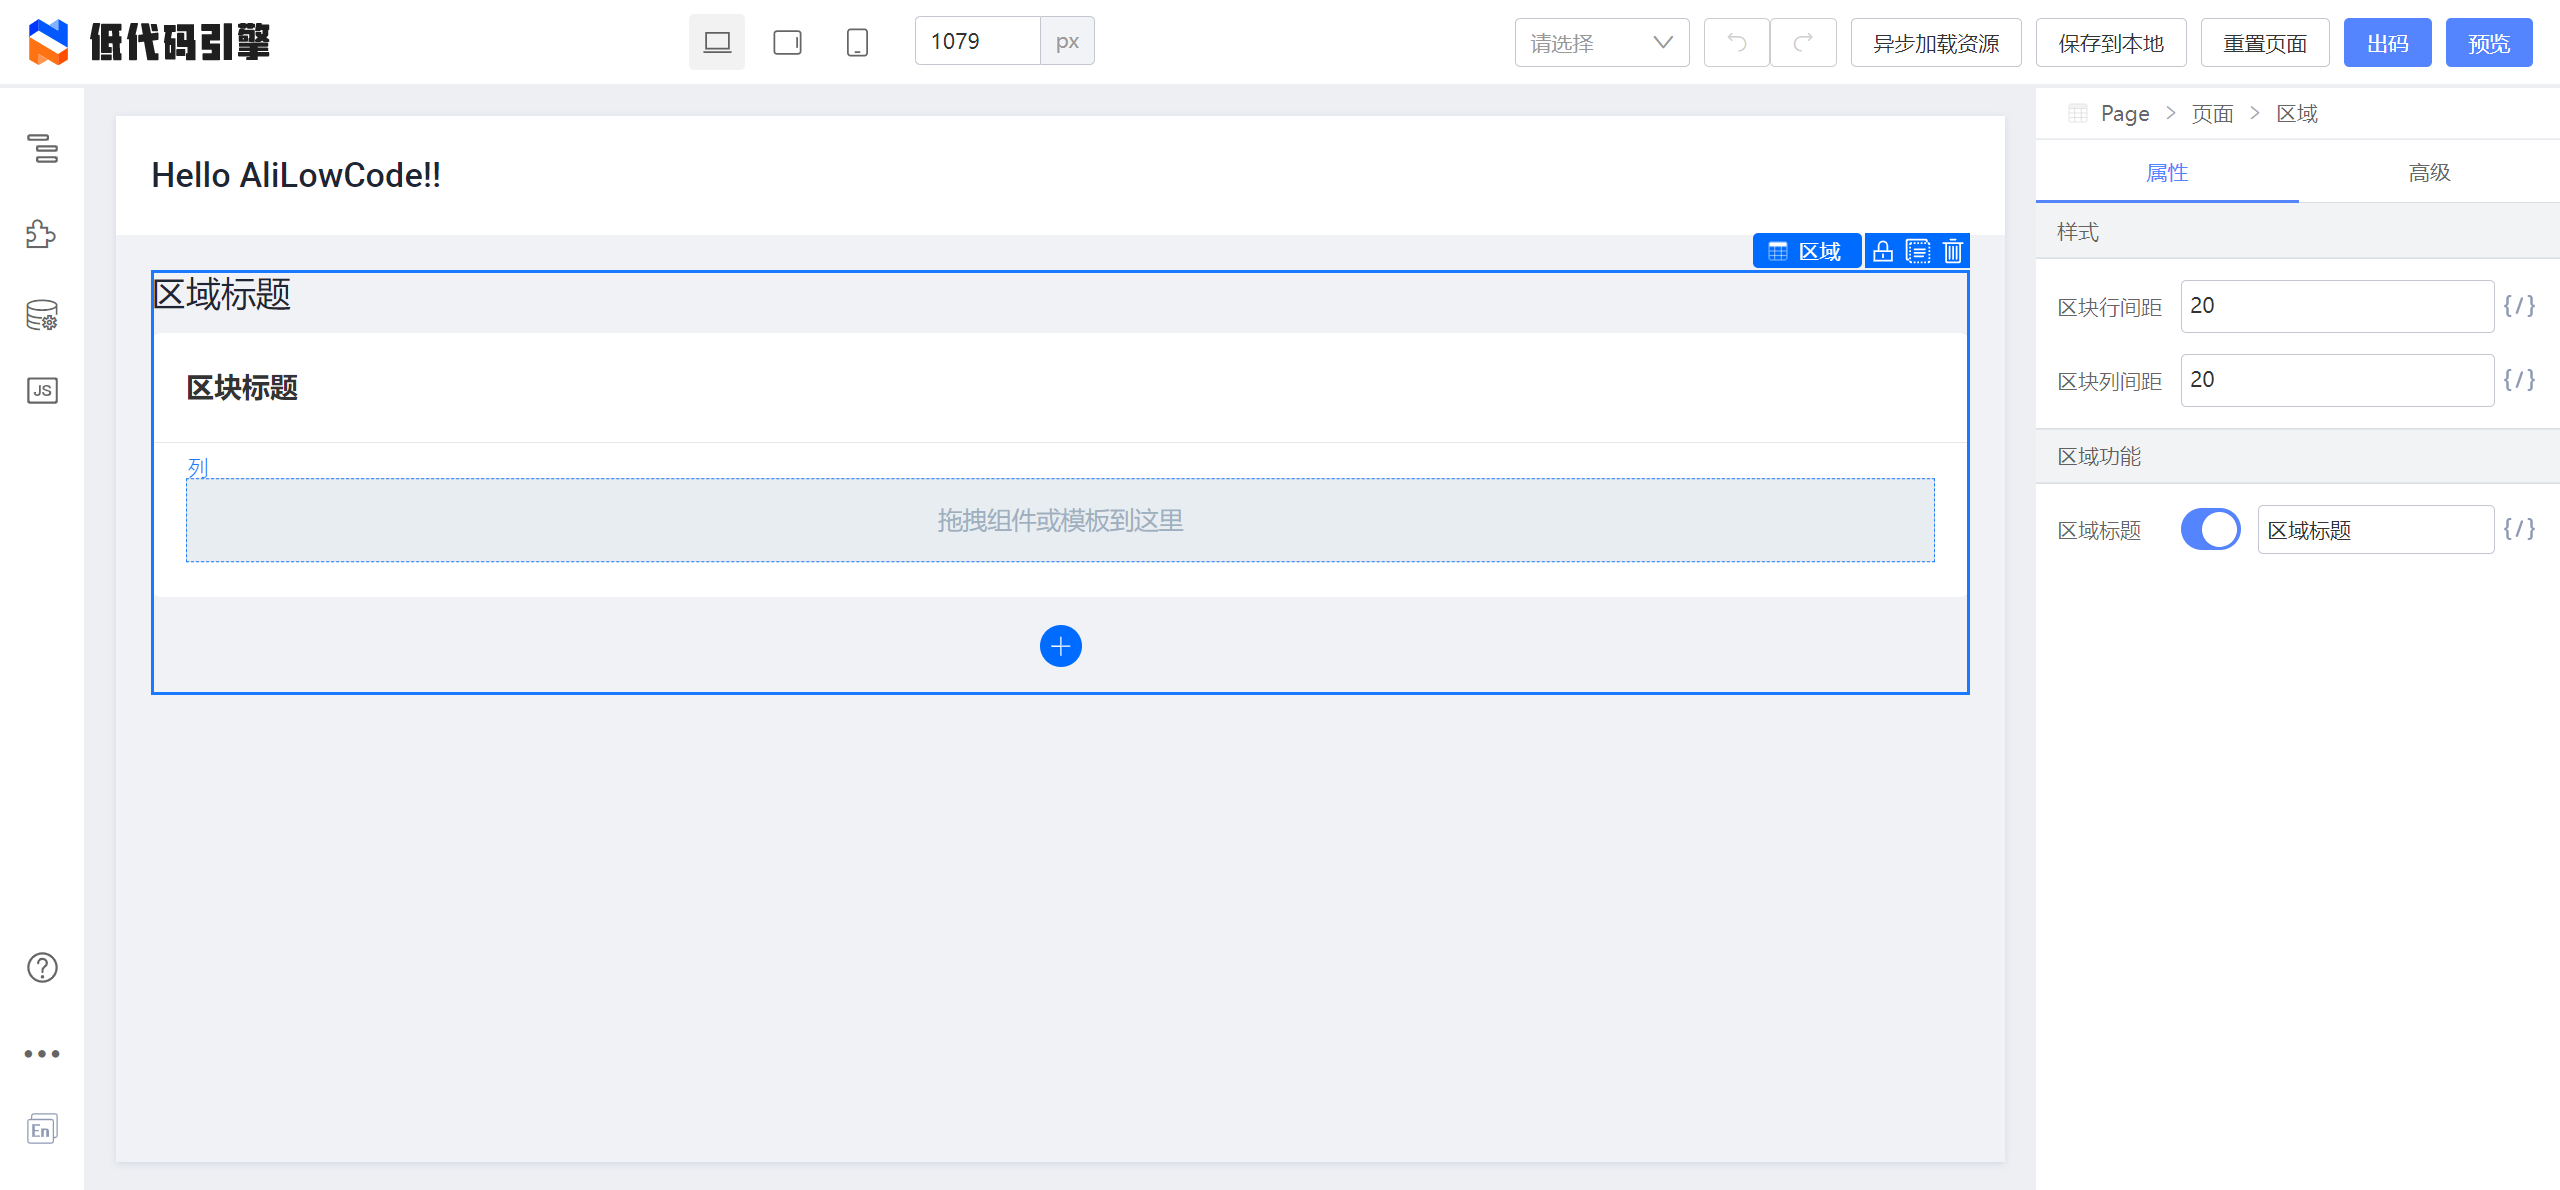
Task: Open the component library puzzle icon
Action: click(x=42, y=234)
